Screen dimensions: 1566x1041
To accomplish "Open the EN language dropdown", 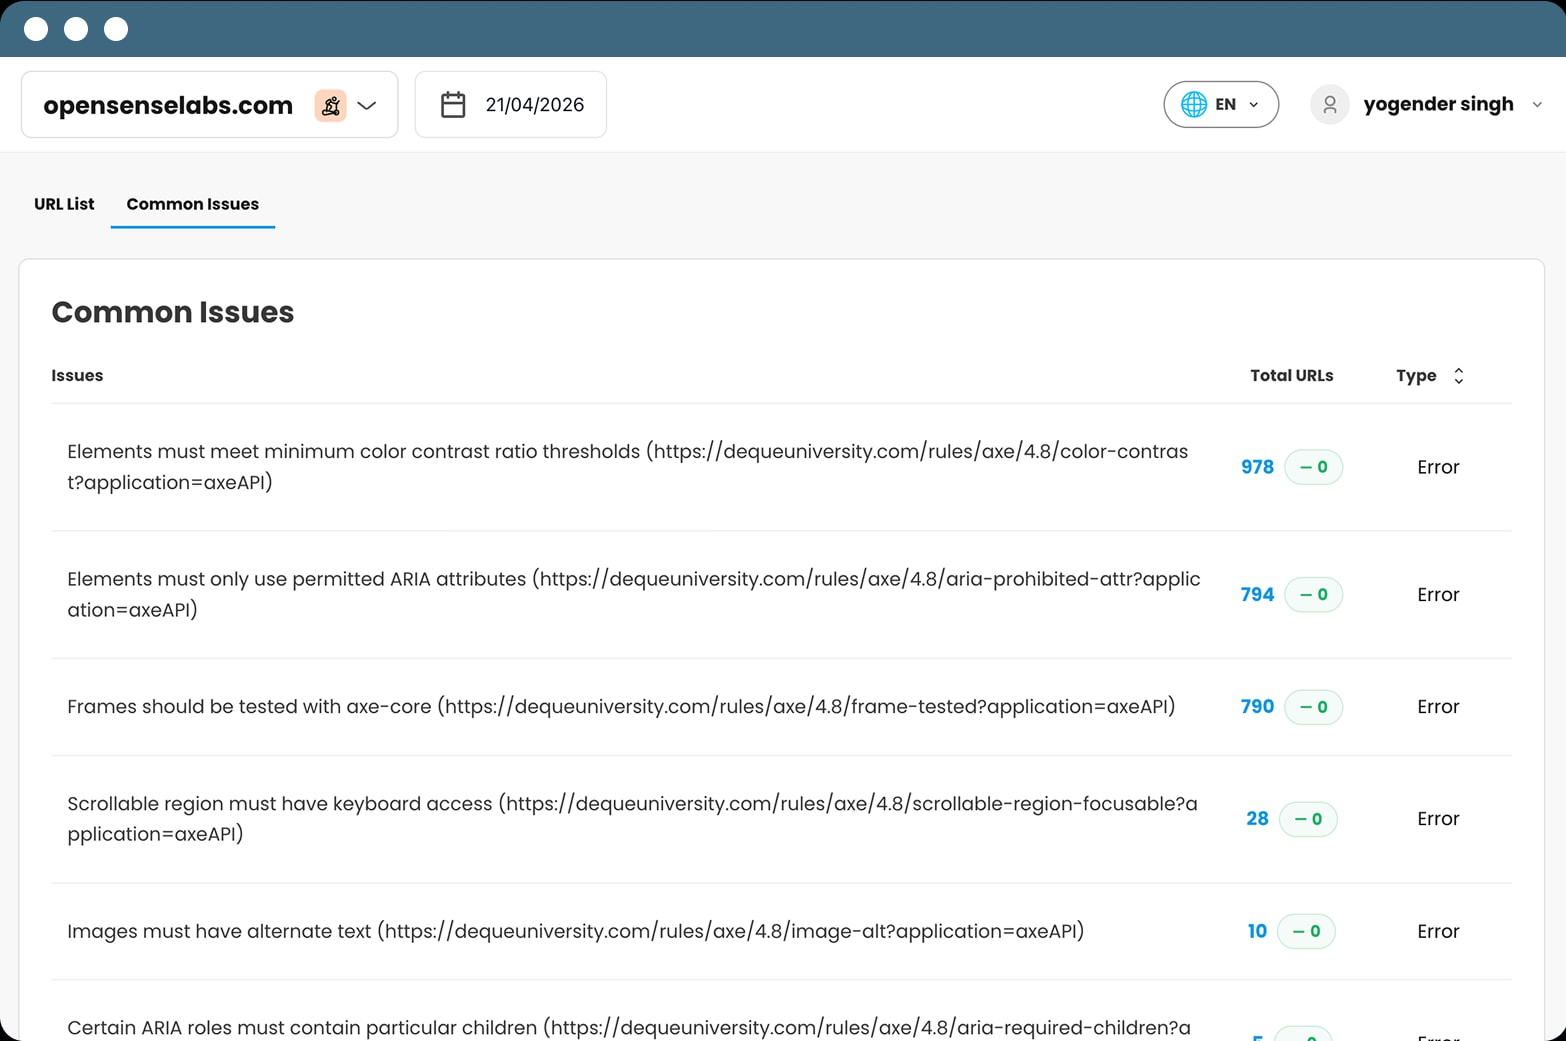I will coord(1221,104).
